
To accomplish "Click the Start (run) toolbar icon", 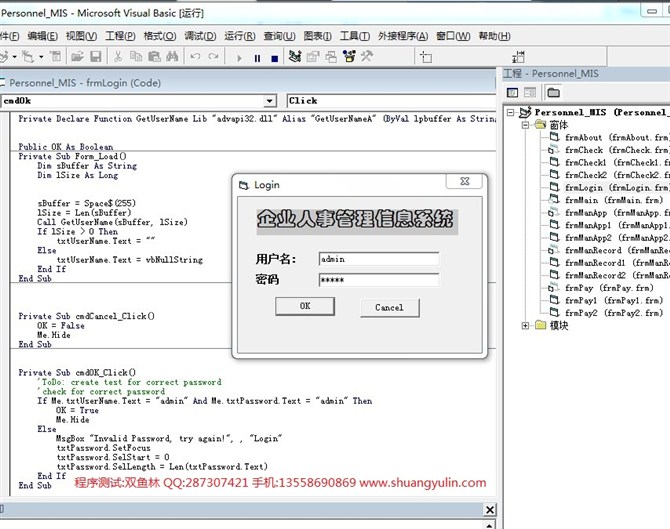I will click(x=239, y=57).
